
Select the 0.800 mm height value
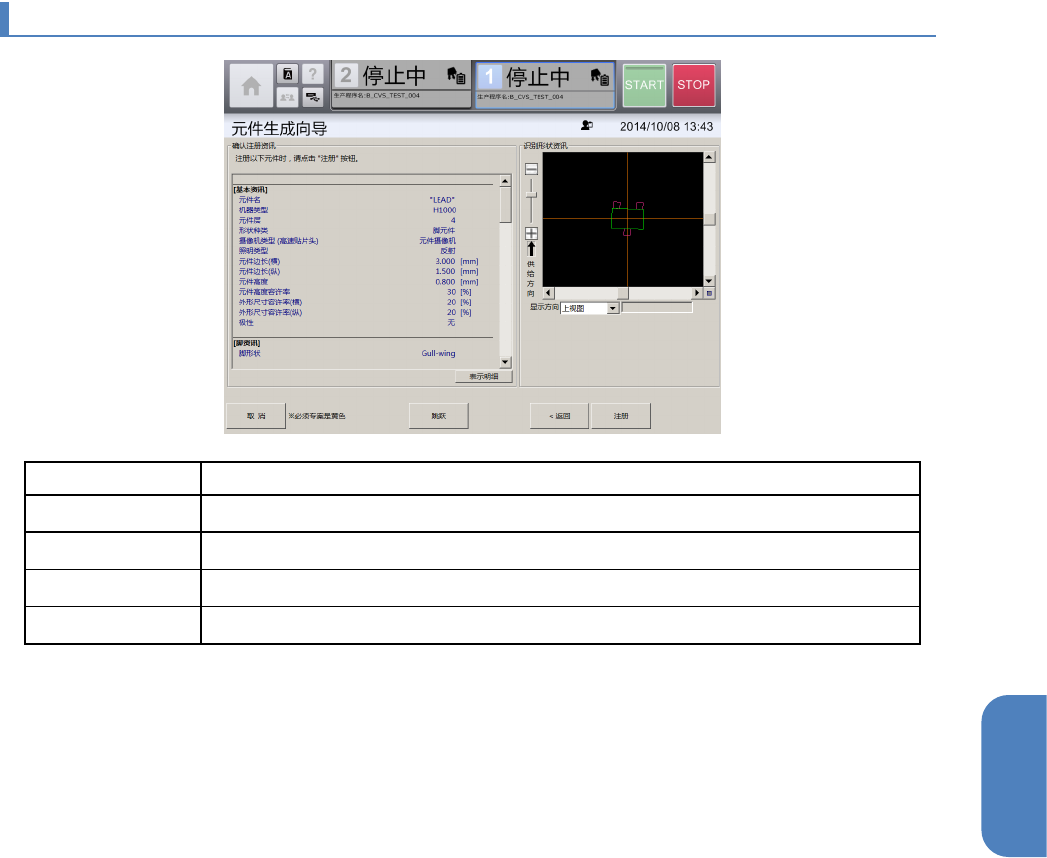445,282
